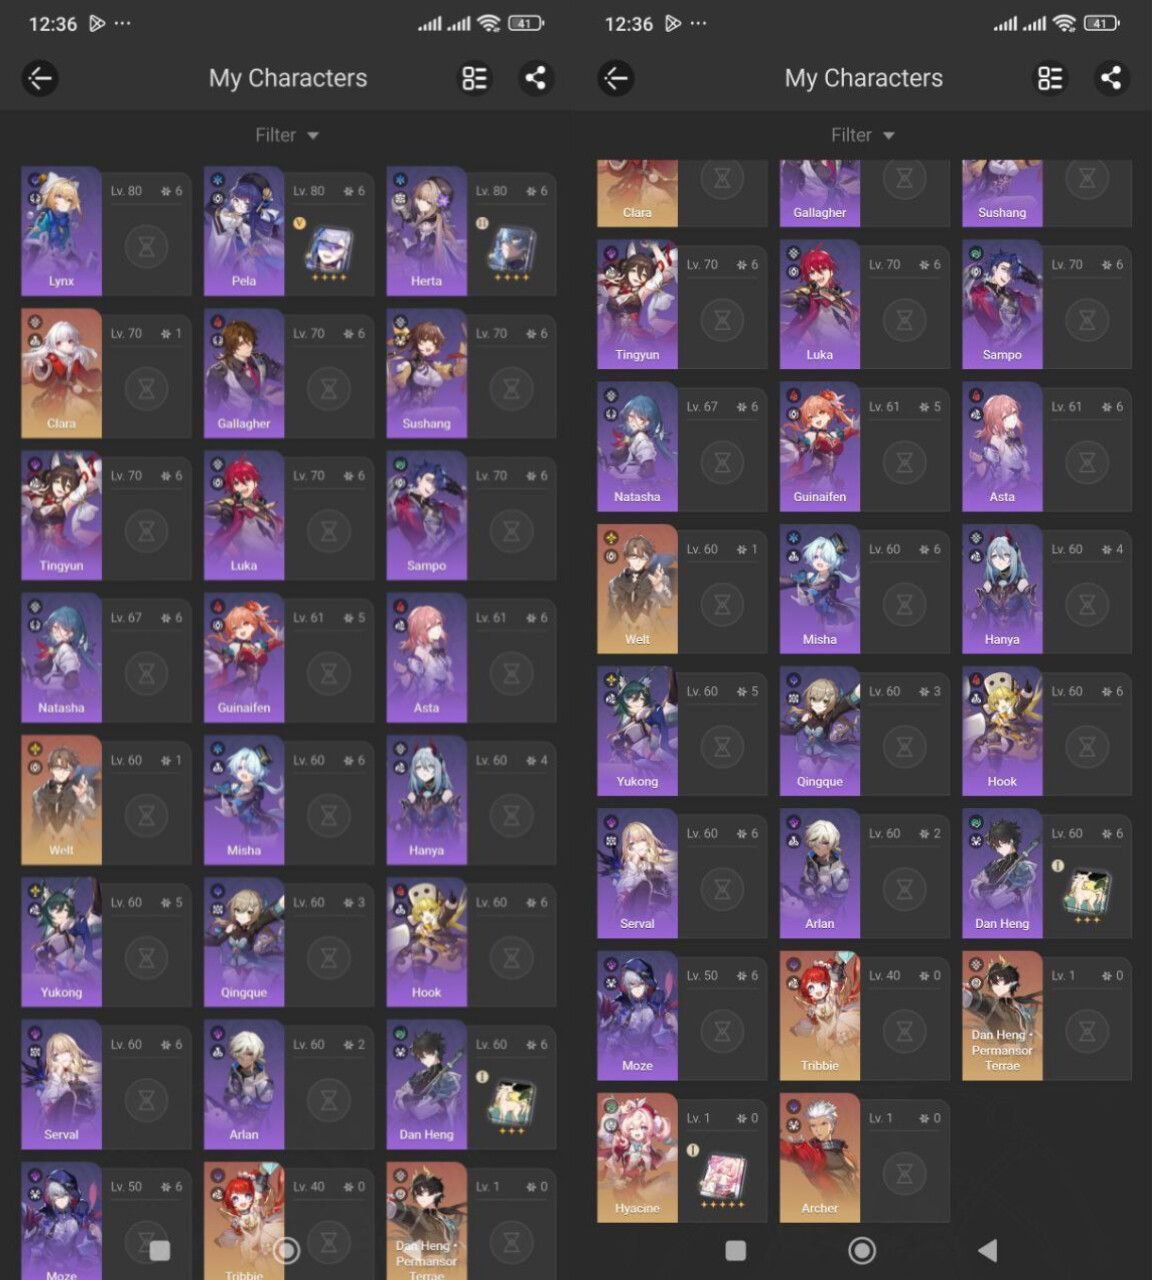Tap the back arrow in the right screenshot
Image resolution: width=1152 pixels, height=1280 pixels.
[616, 78]
